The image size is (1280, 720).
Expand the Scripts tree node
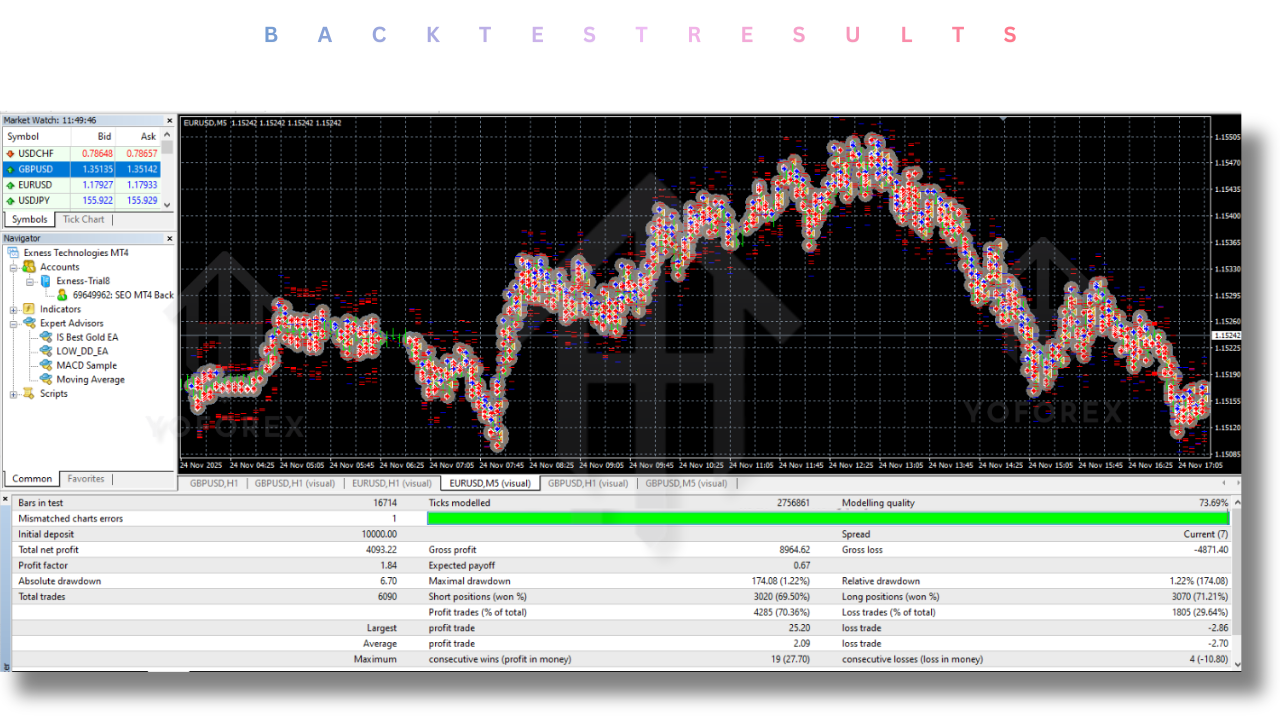[14, 393]
